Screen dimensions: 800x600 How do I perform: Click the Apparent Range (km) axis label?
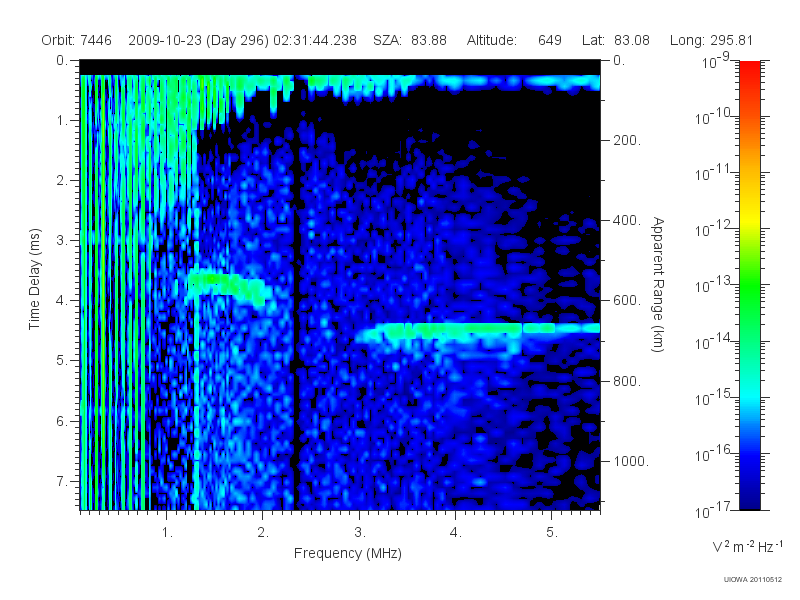[658, 285]
